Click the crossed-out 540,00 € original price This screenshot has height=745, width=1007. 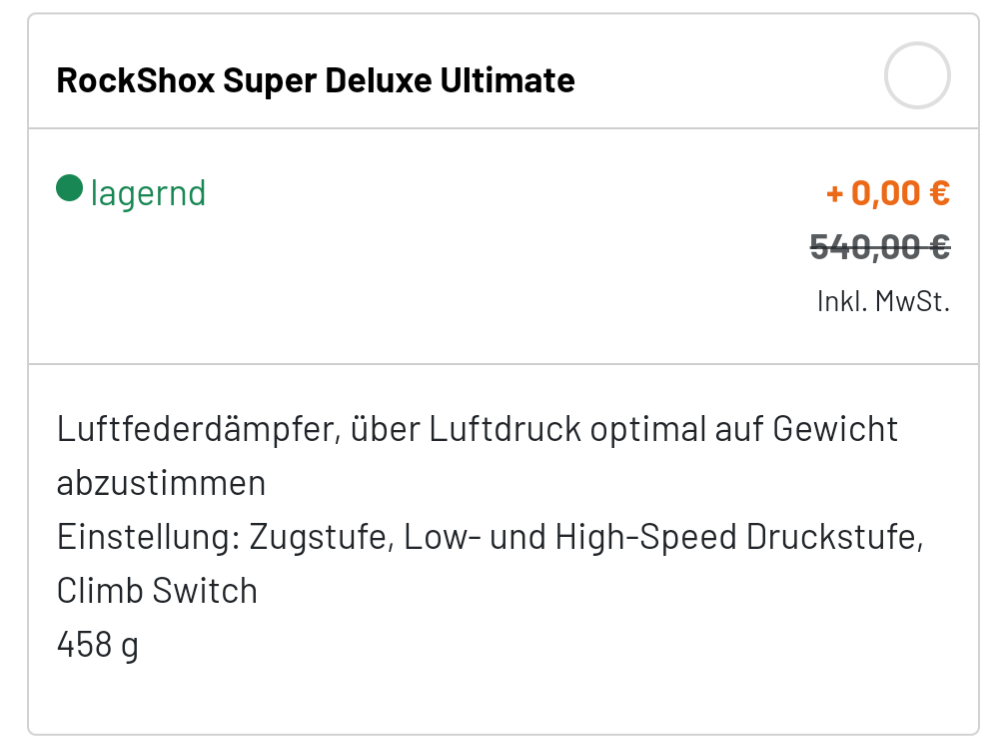coord(879,246)
